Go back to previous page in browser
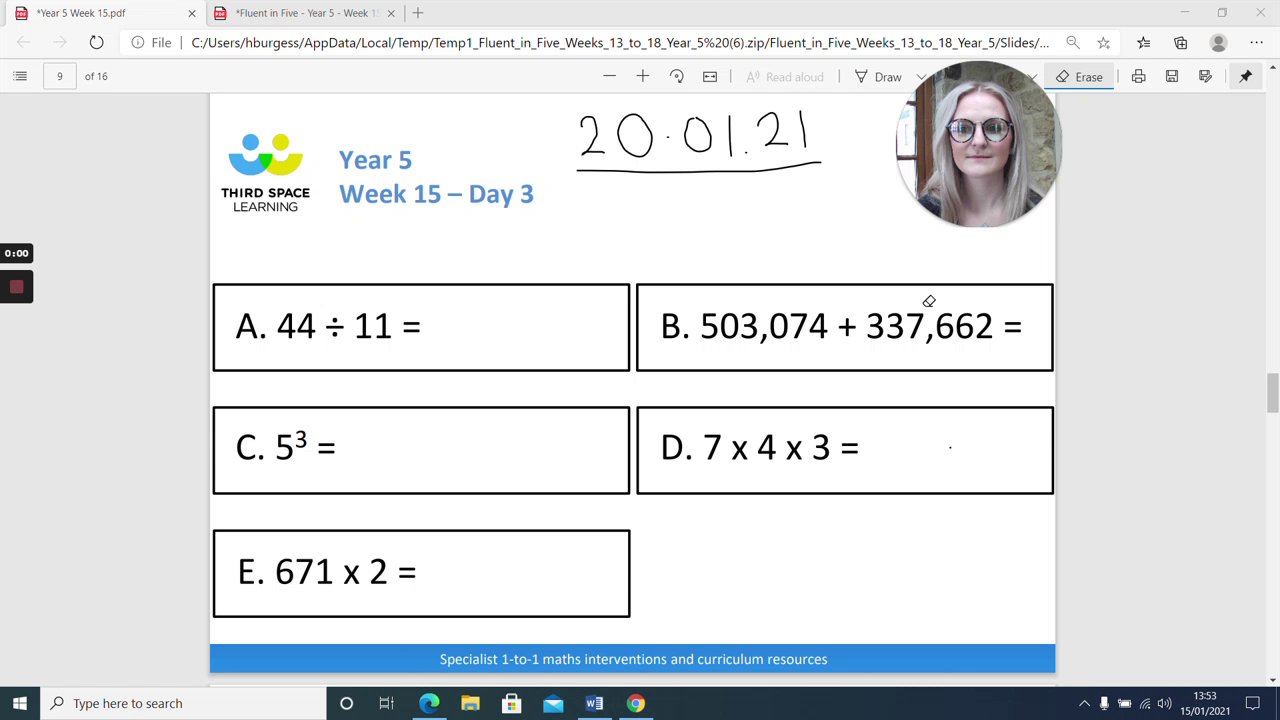This screenshot has height=720, width=1280. point(24,42)
